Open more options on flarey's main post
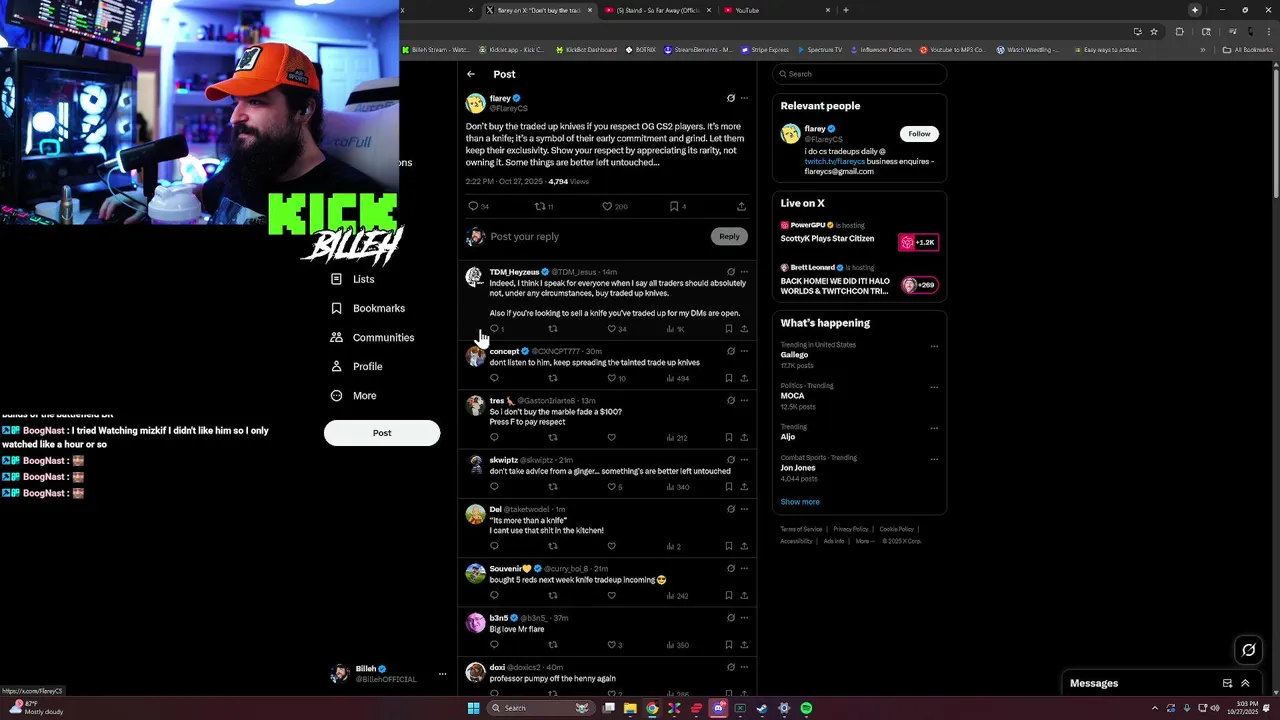The height and width of the screenshot is (720, 1280). pyautogui.click(x=744, y=98)
